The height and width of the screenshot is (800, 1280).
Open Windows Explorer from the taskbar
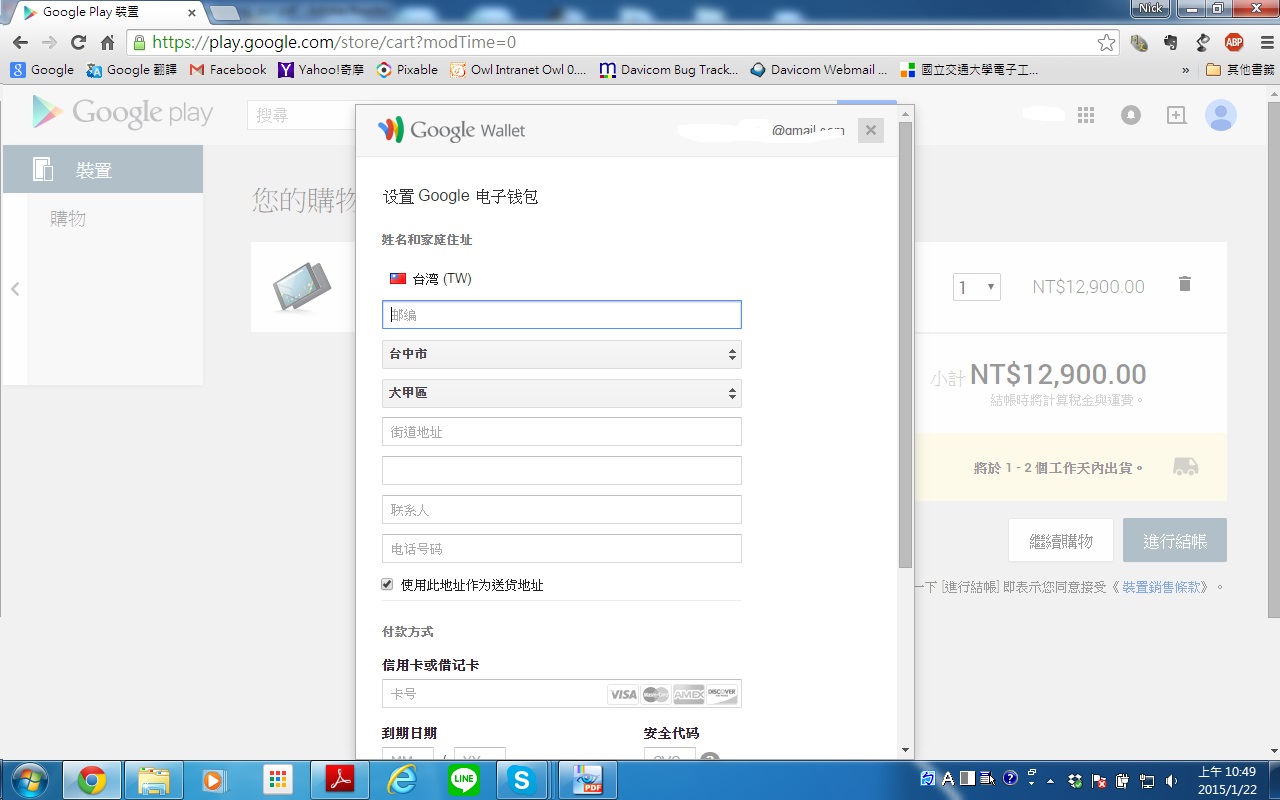[x=153, y=780]
